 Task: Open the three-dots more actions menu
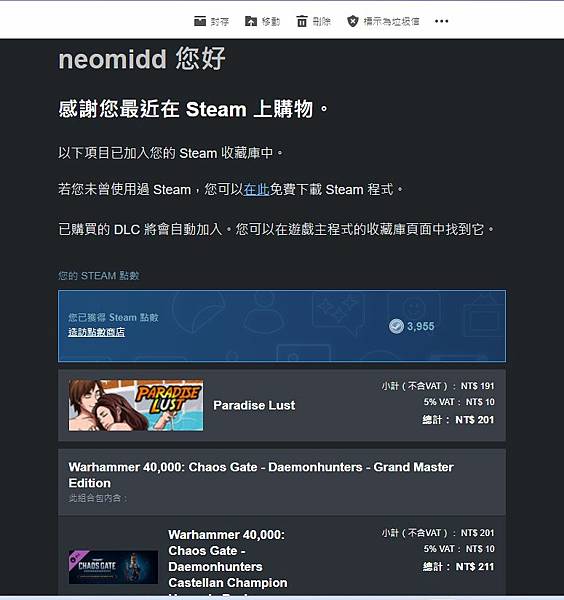click(441, 21)
